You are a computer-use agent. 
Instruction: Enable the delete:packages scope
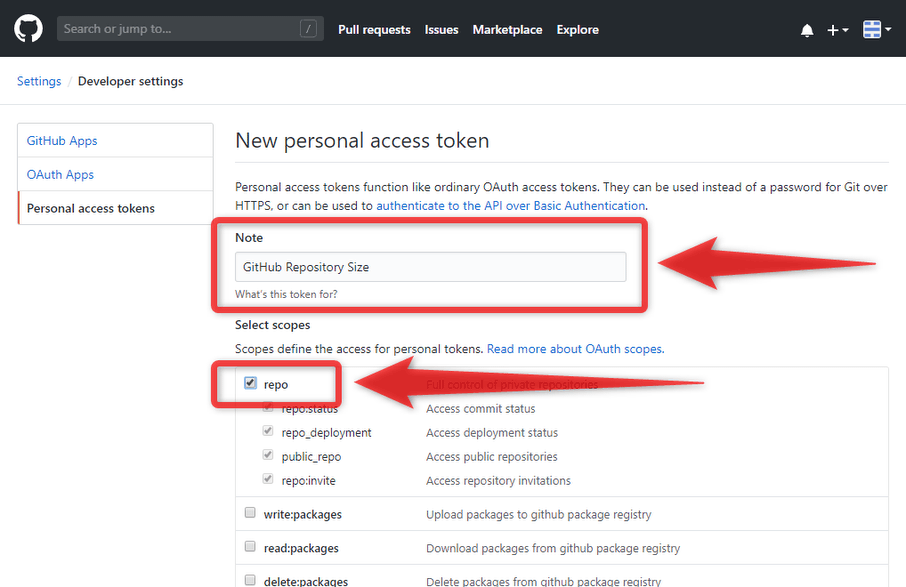point(250,580)
